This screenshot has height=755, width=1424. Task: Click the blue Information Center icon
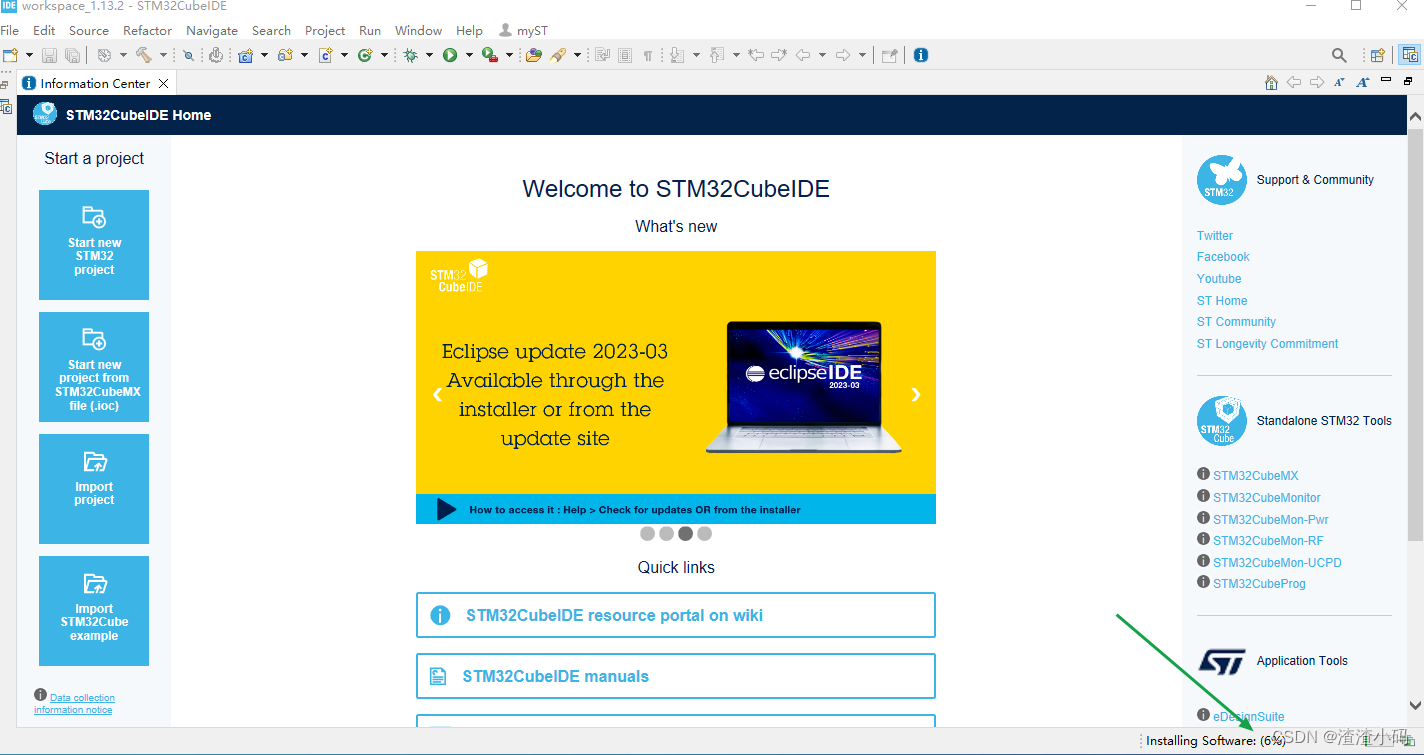pyautogui.click(x=921, y=55)
